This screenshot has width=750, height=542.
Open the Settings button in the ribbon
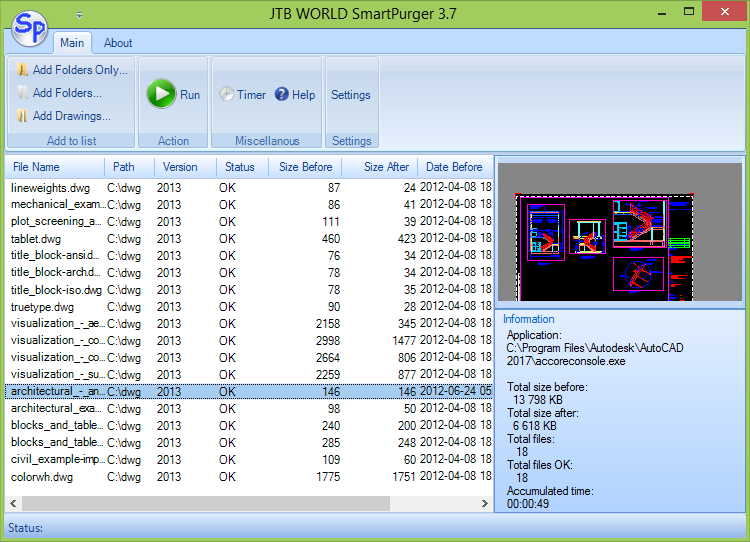tap(351, 95)
